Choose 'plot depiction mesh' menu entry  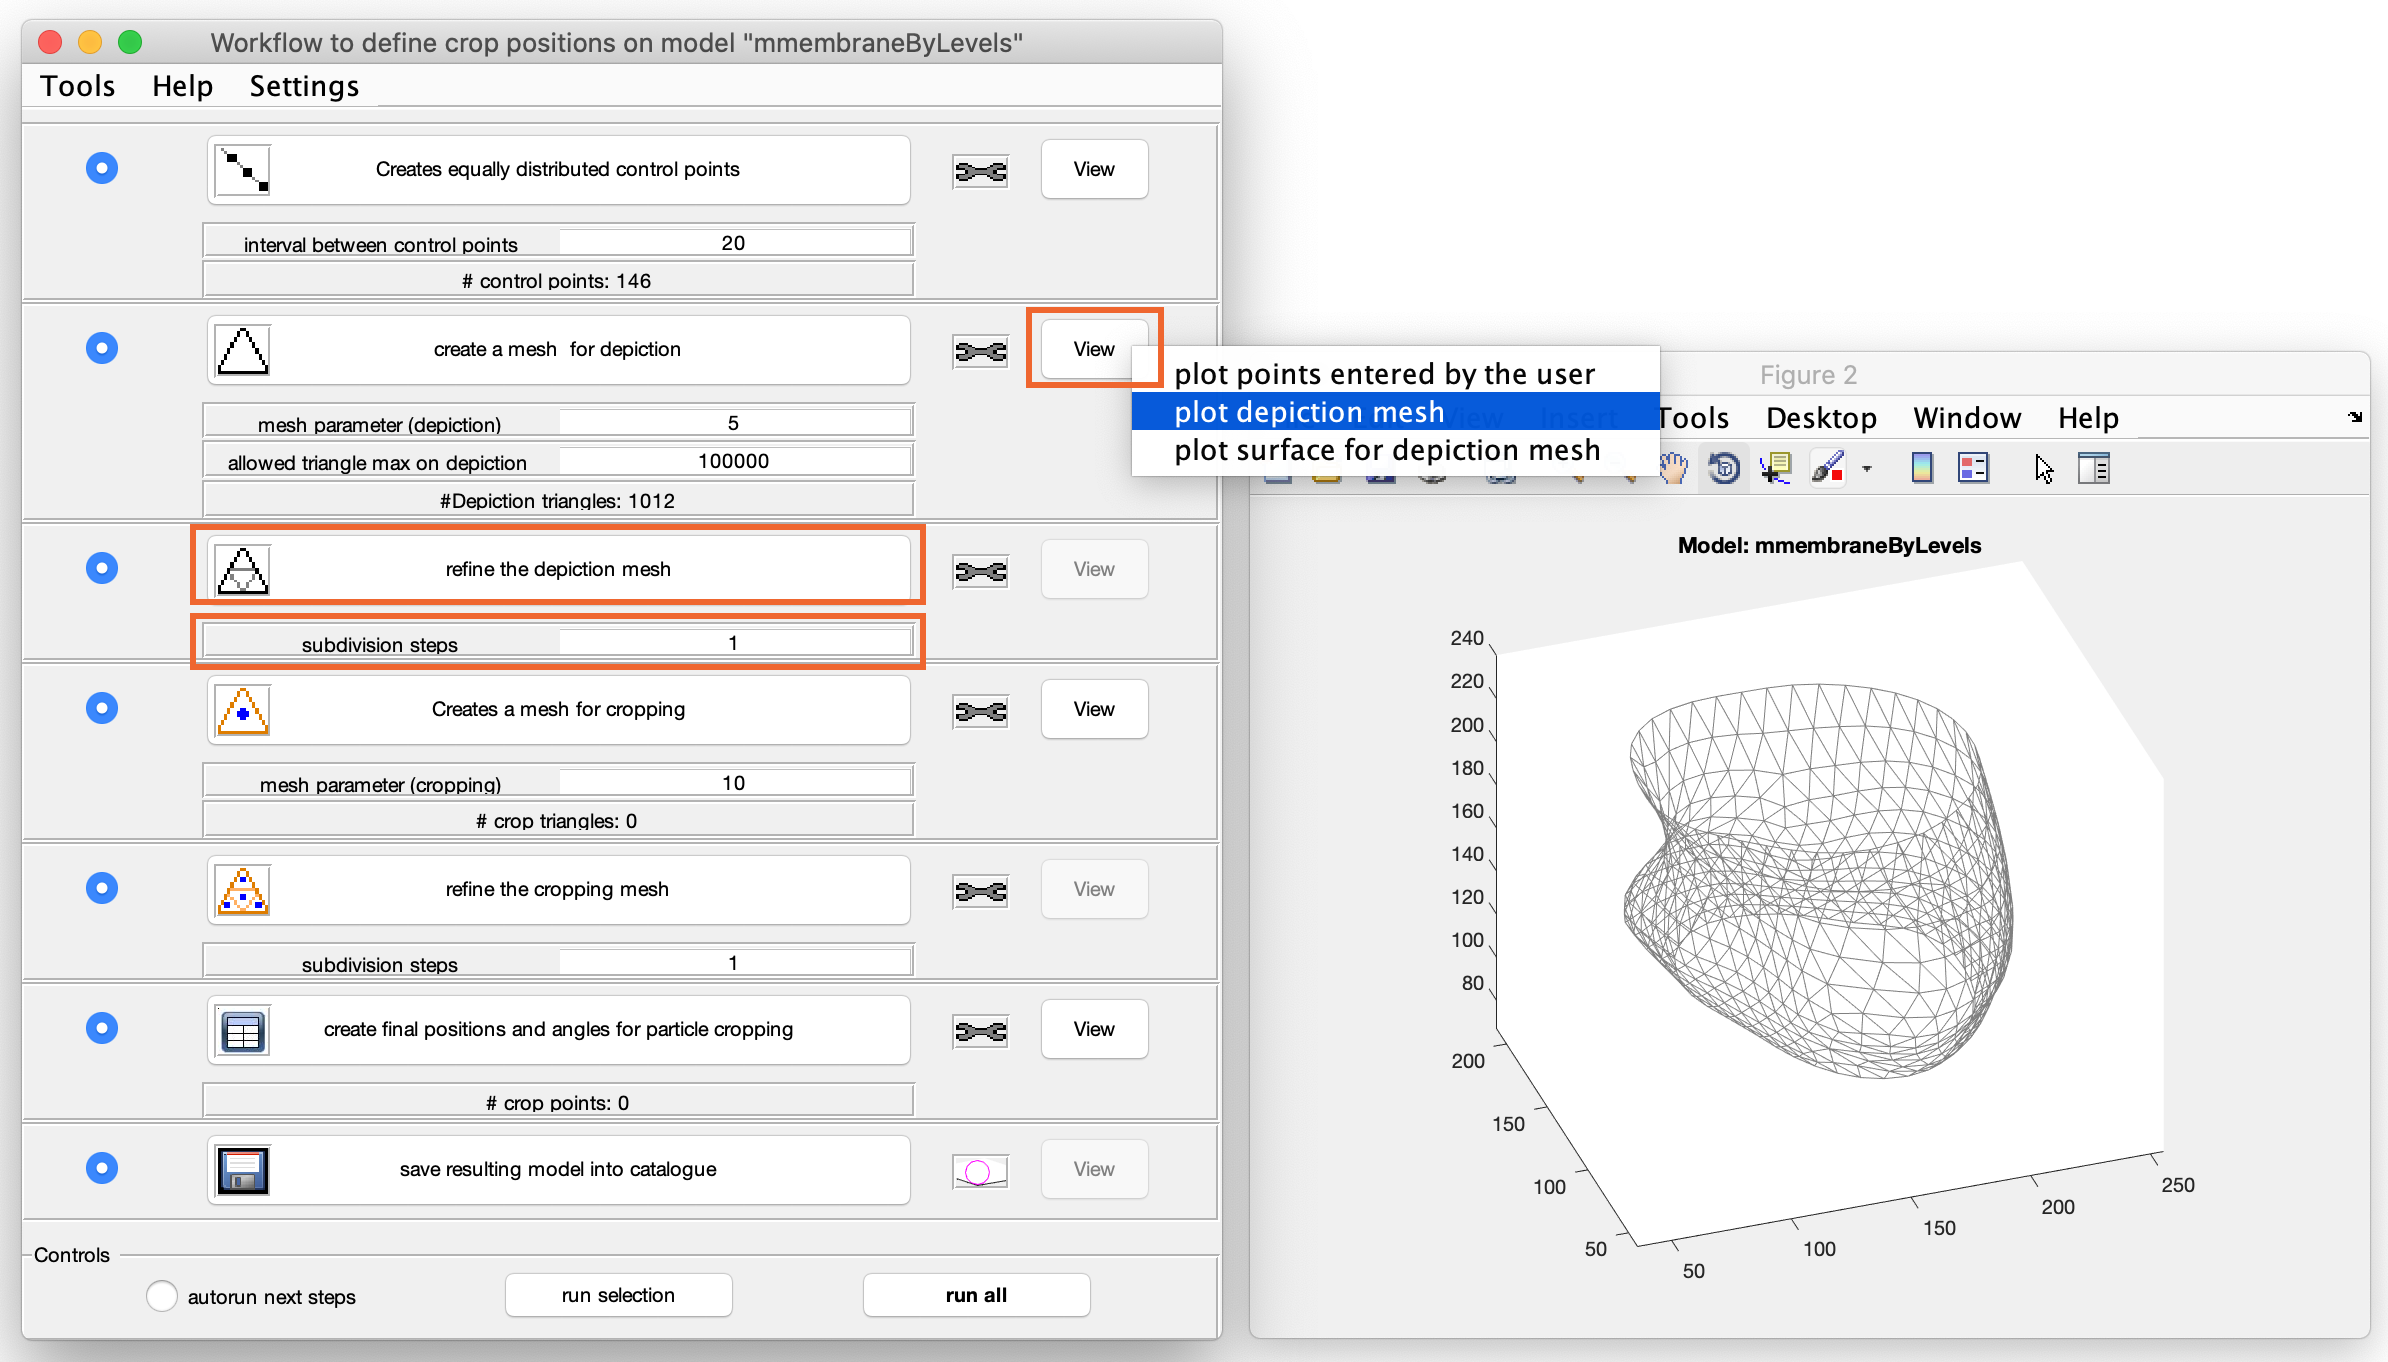[x=1395, y=411]
